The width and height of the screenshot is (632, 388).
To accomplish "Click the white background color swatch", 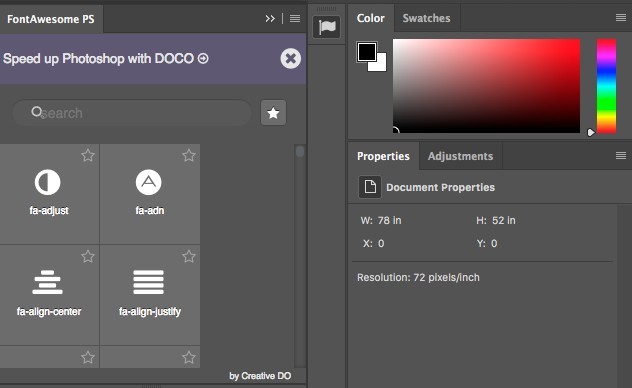I will [380, 66].
